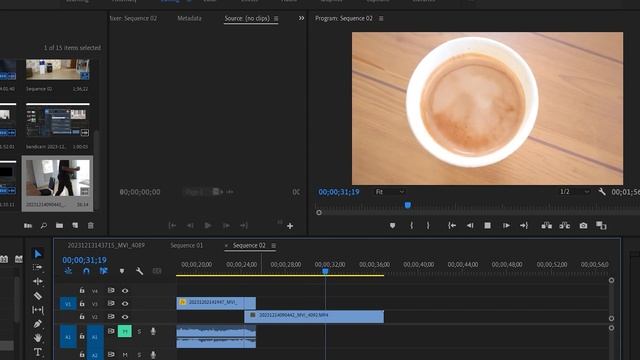Toggle lock on track V2

click(82, 316)
